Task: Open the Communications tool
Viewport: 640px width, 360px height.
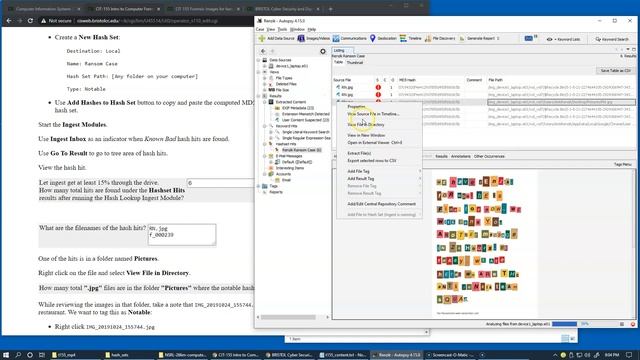Action: 349,38
